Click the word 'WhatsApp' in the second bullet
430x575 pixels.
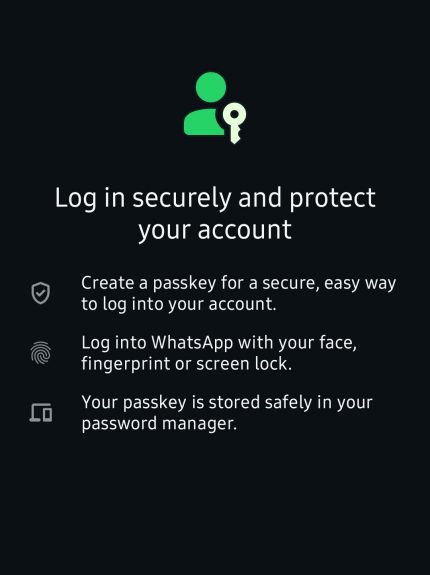point(192,343)
